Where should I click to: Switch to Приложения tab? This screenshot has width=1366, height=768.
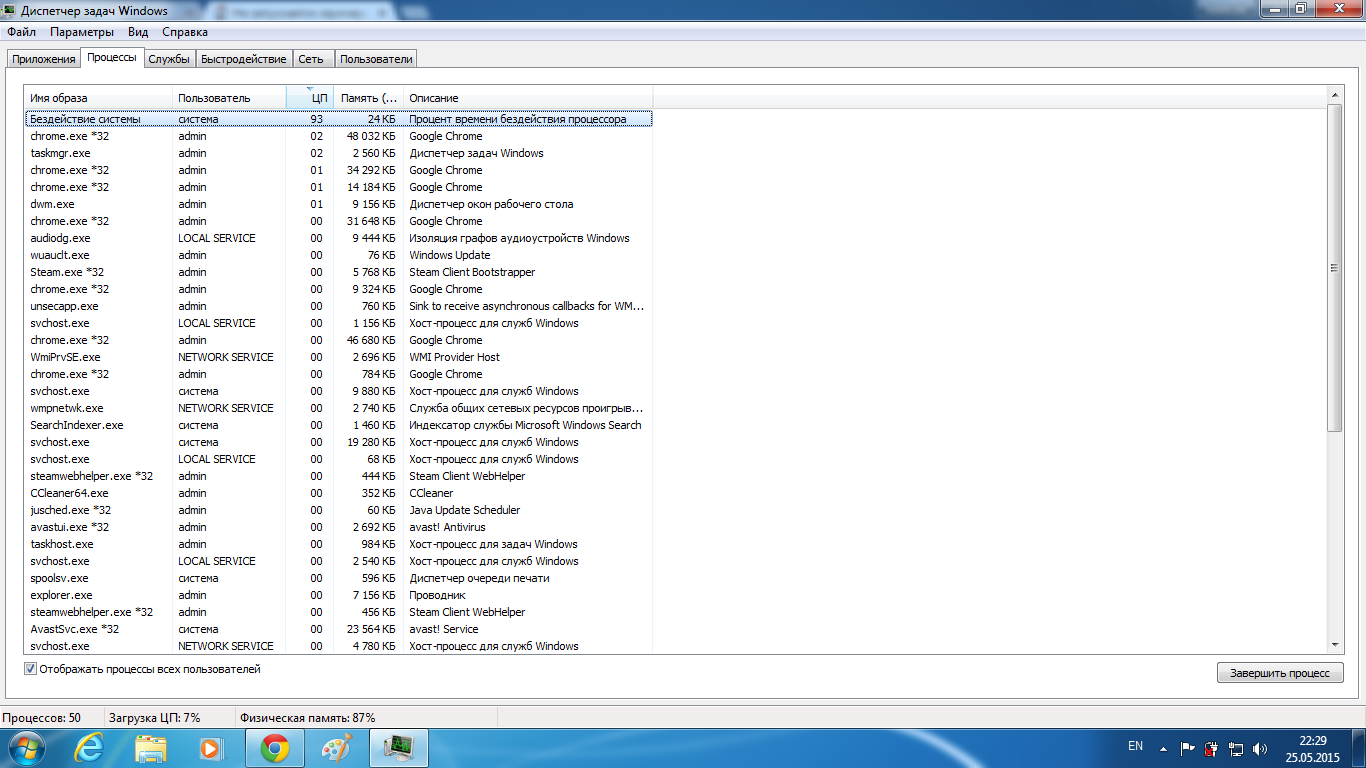coord(44,59)
